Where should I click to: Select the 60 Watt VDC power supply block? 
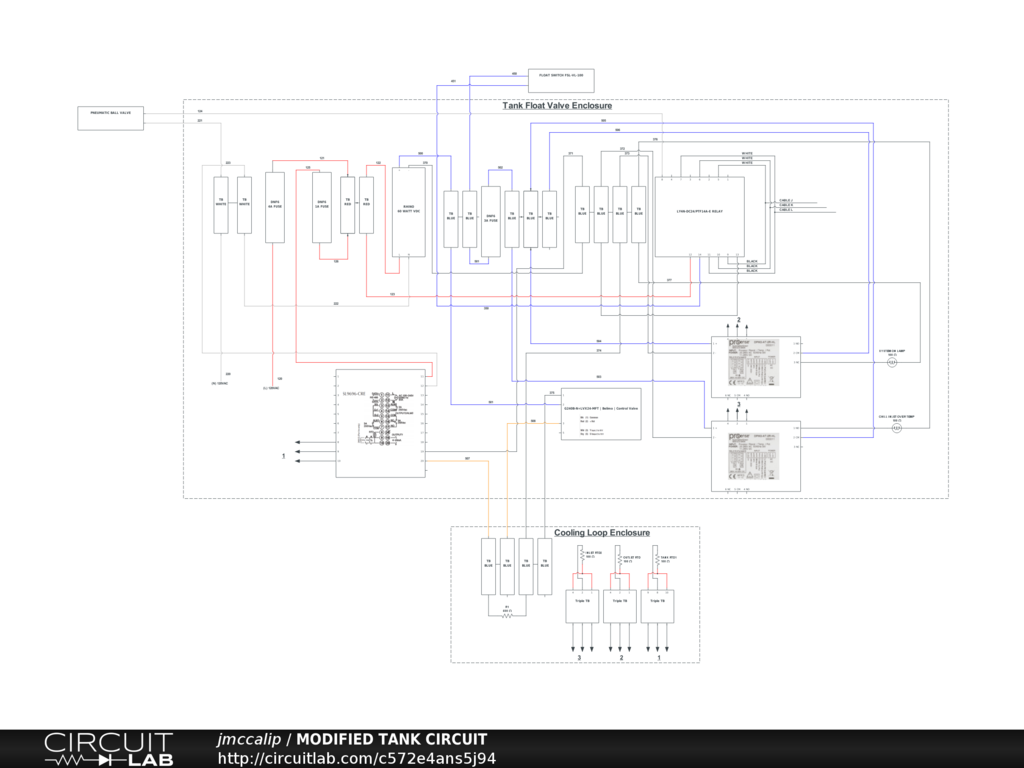[x=409, y=212]
